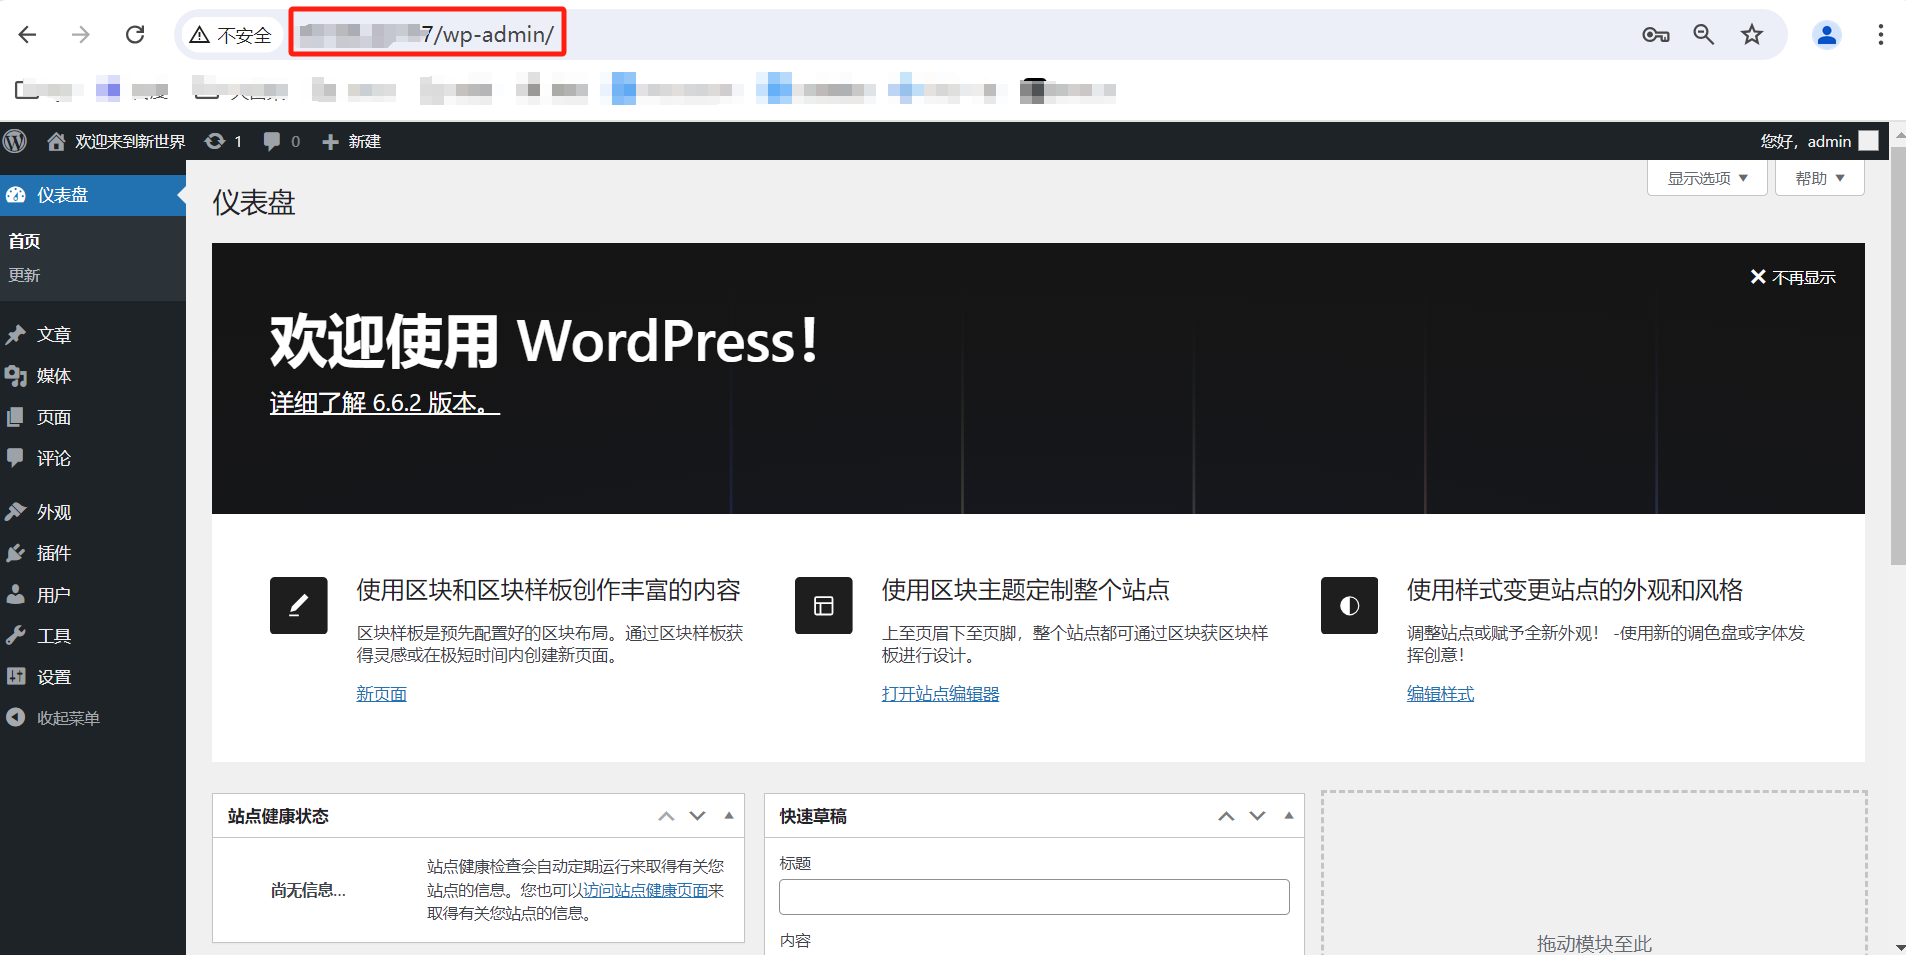This screenshot has height=955, width=1906.
Task: Click the half-circle styles icon
Action: (x=1349, y=605)
